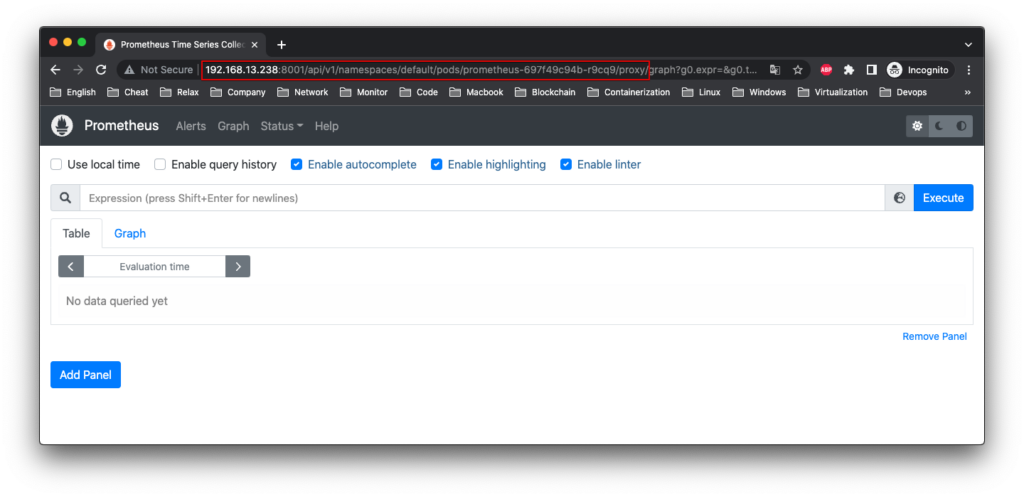Viewport: 1024px width, 497px height.
Task: Select the auto contrast theme icon
Action: pos(961,126)
